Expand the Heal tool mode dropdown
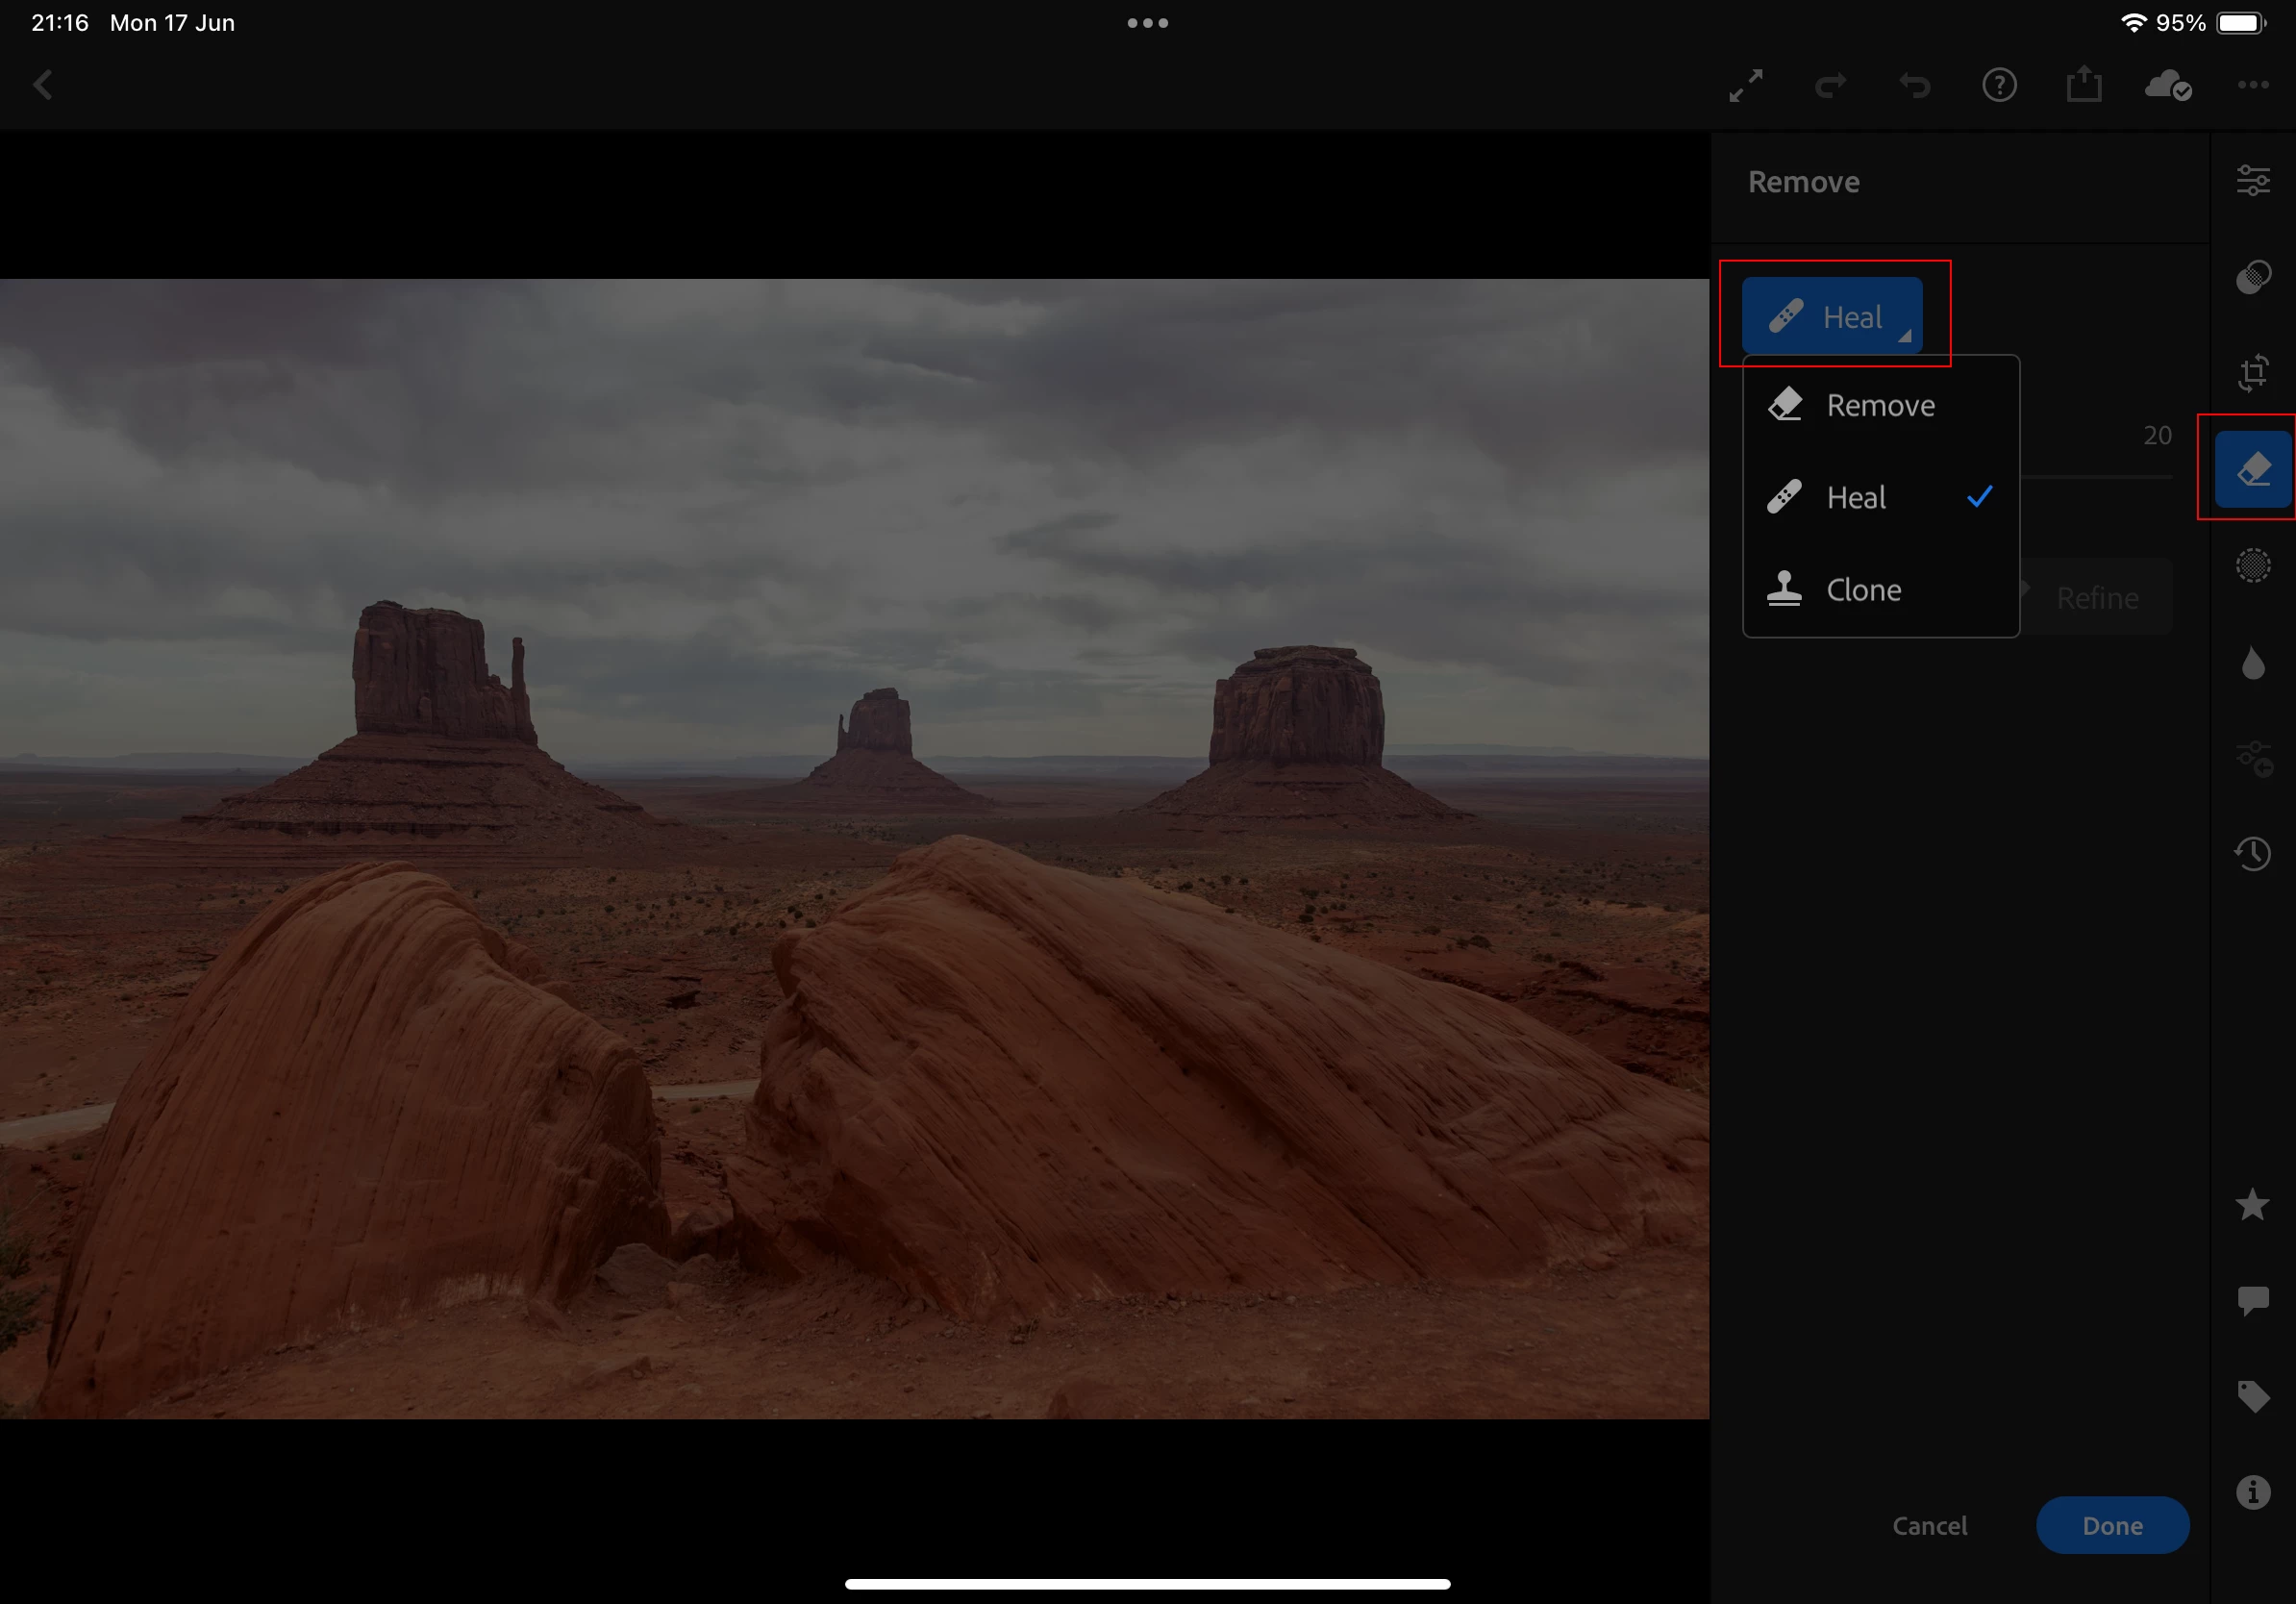The height and width of the screenshot is (1604, 2296). 1832,316
